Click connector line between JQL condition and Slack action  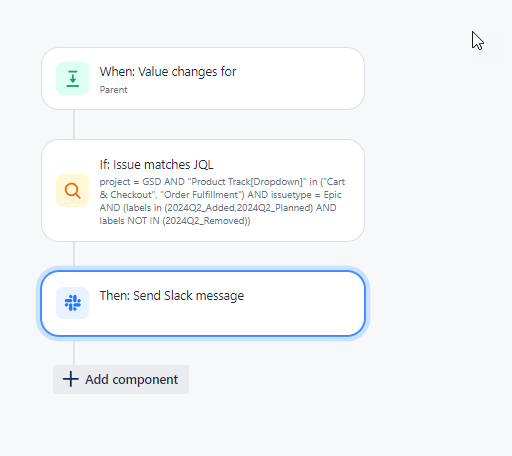click(74, 254)
